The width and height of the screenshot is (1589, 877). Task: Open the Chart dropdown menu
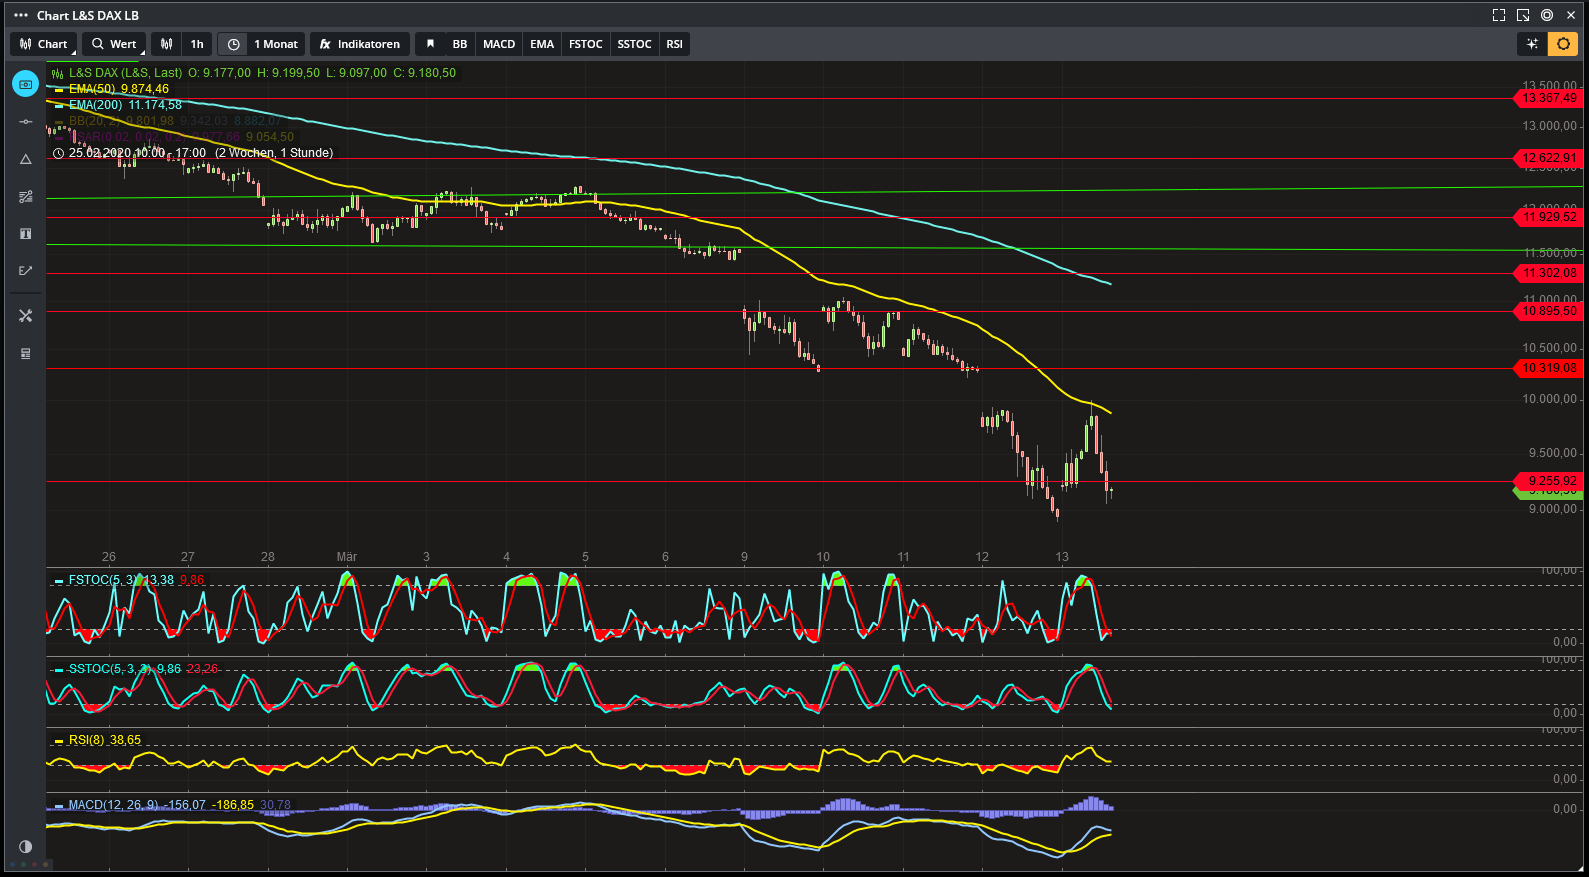44,44
